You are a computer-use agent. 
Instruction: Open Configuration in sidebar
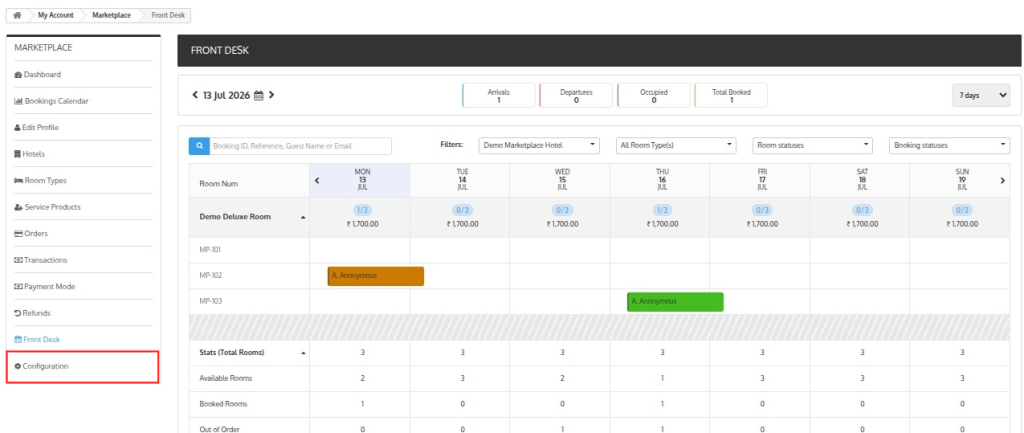(x=41, y=366)
